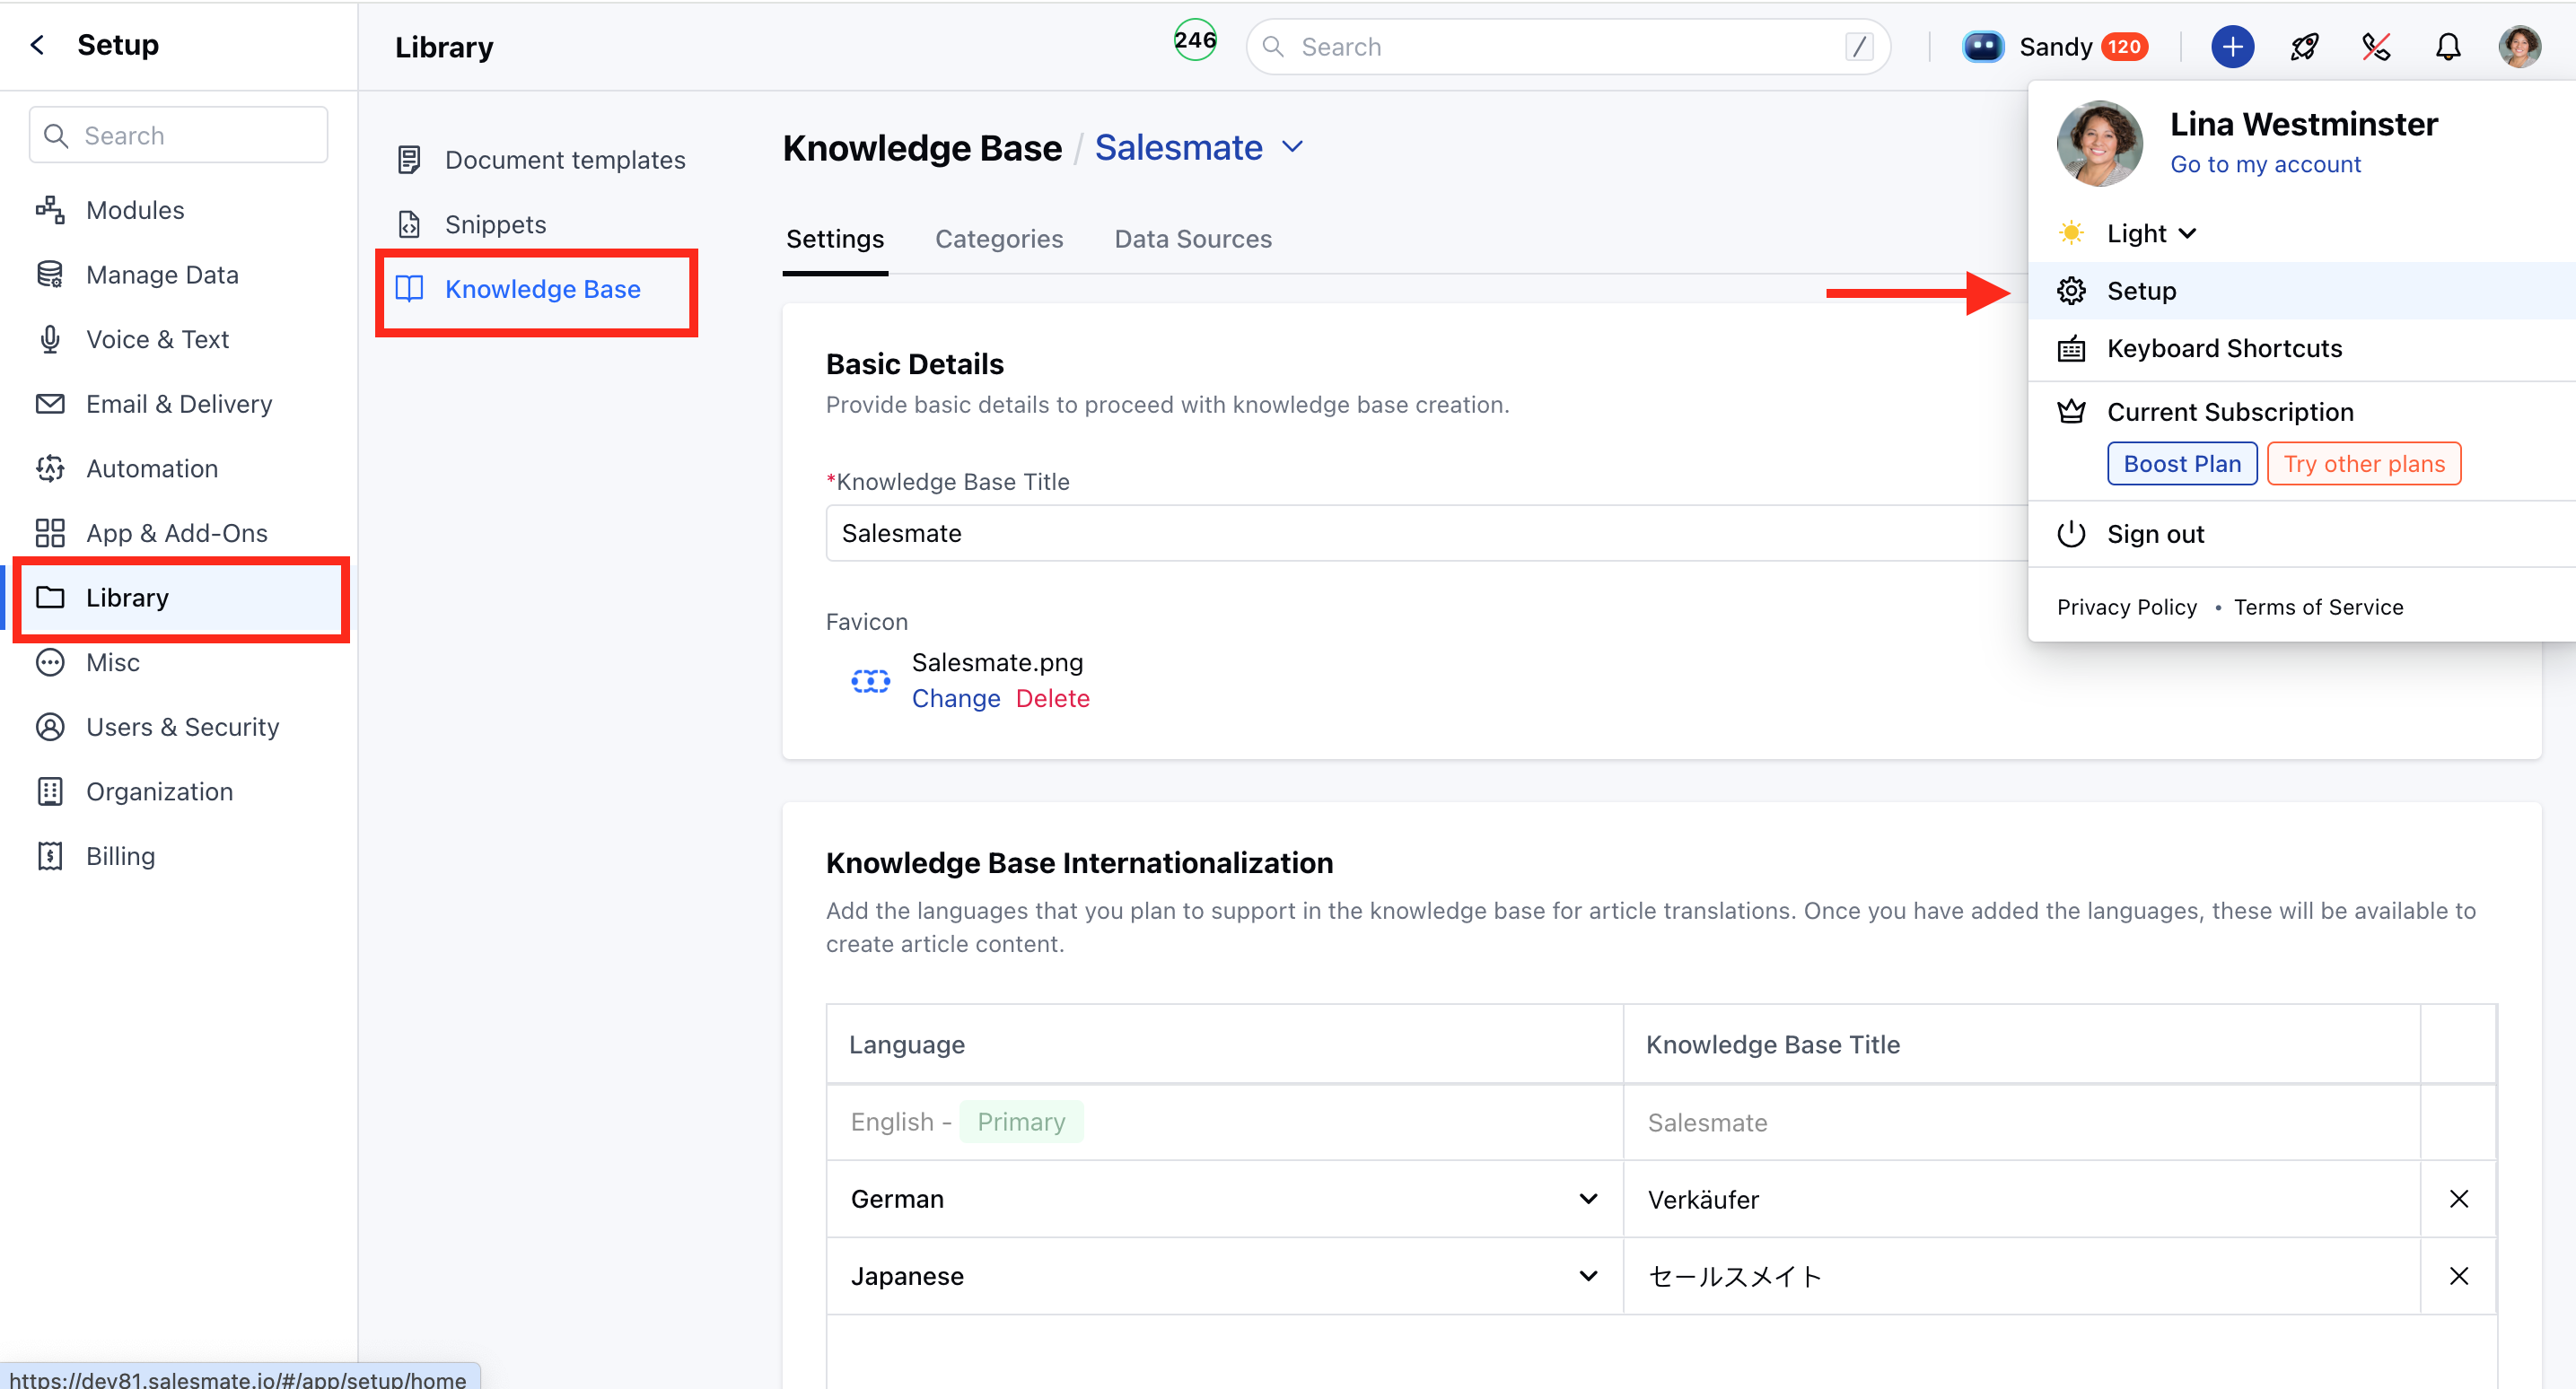Viewport: 2576px width, 1389px height.
Task: Click the Delete favicon link
Action: [1052, 699]
